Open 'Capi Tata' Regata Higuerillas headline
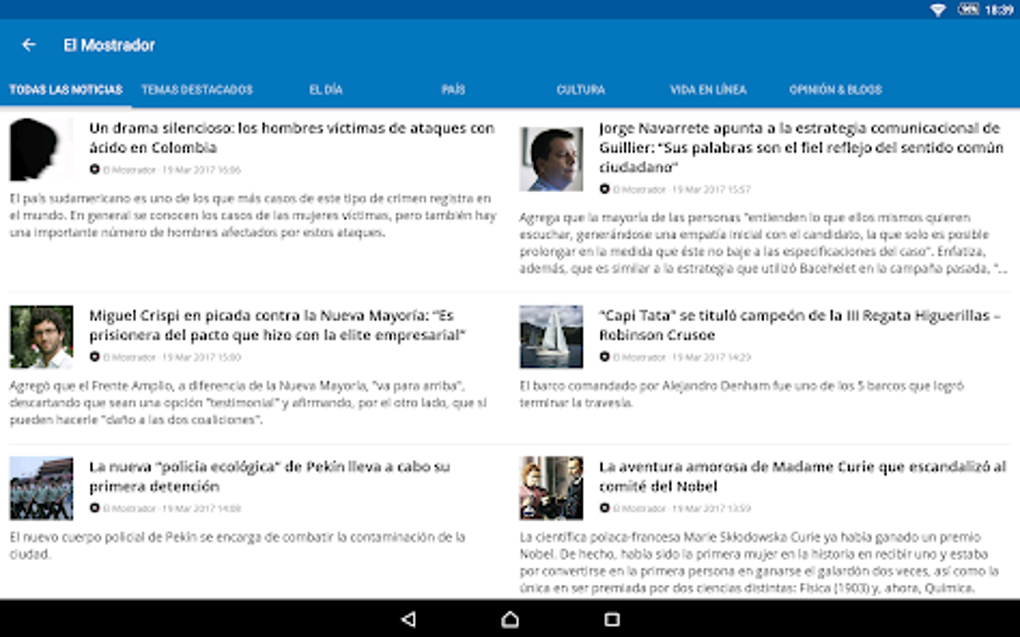The height and width of the screenshot is (637, 1020). point(799,325)
